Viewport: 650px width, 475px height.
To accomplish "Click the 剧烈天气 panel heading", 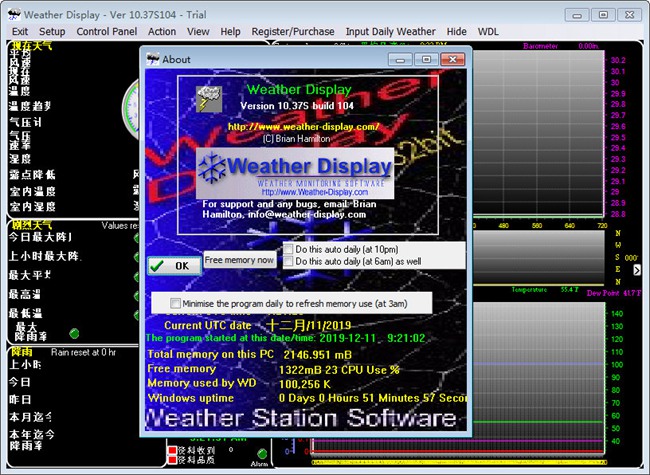I will point(32,225).
